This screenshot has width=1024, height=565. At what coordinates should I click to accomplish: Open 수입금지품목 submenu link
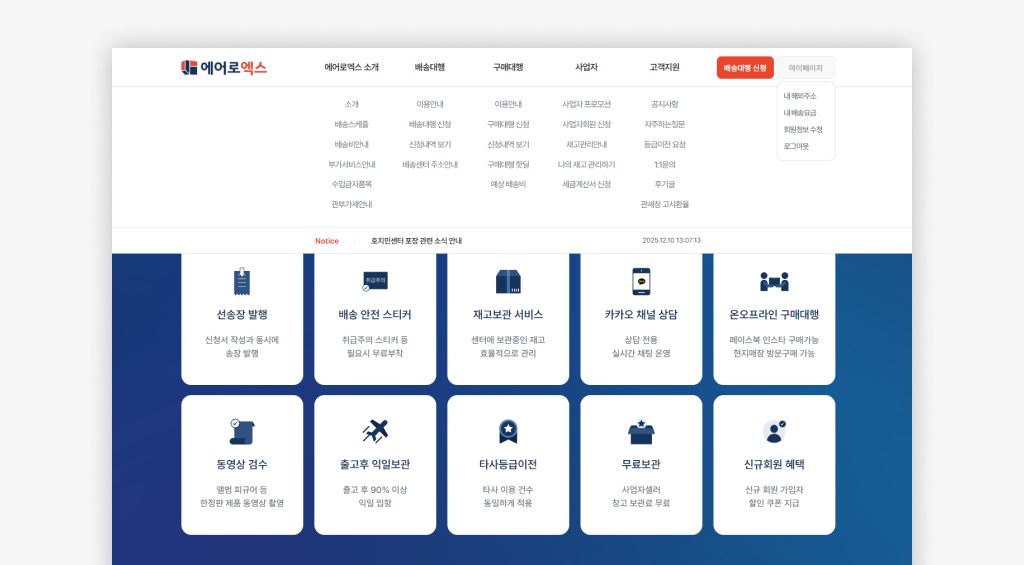(x=351, y=184)
